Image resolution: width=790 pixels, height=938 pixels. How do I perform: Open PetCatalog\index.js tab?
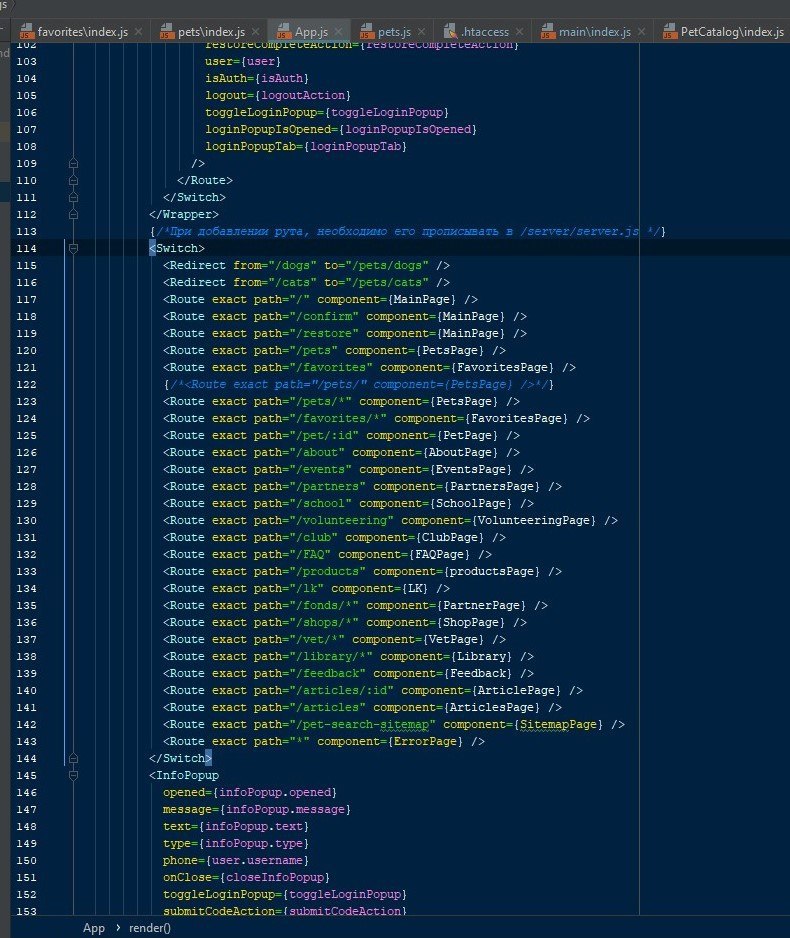pyautogui.click(x=732, y=32)
